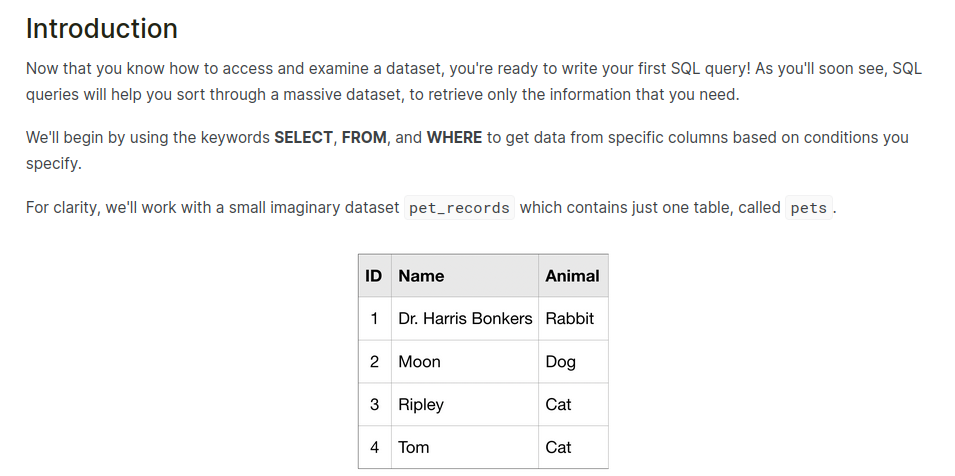
Task: Click the Animal column header
Action: coord(572,276)
